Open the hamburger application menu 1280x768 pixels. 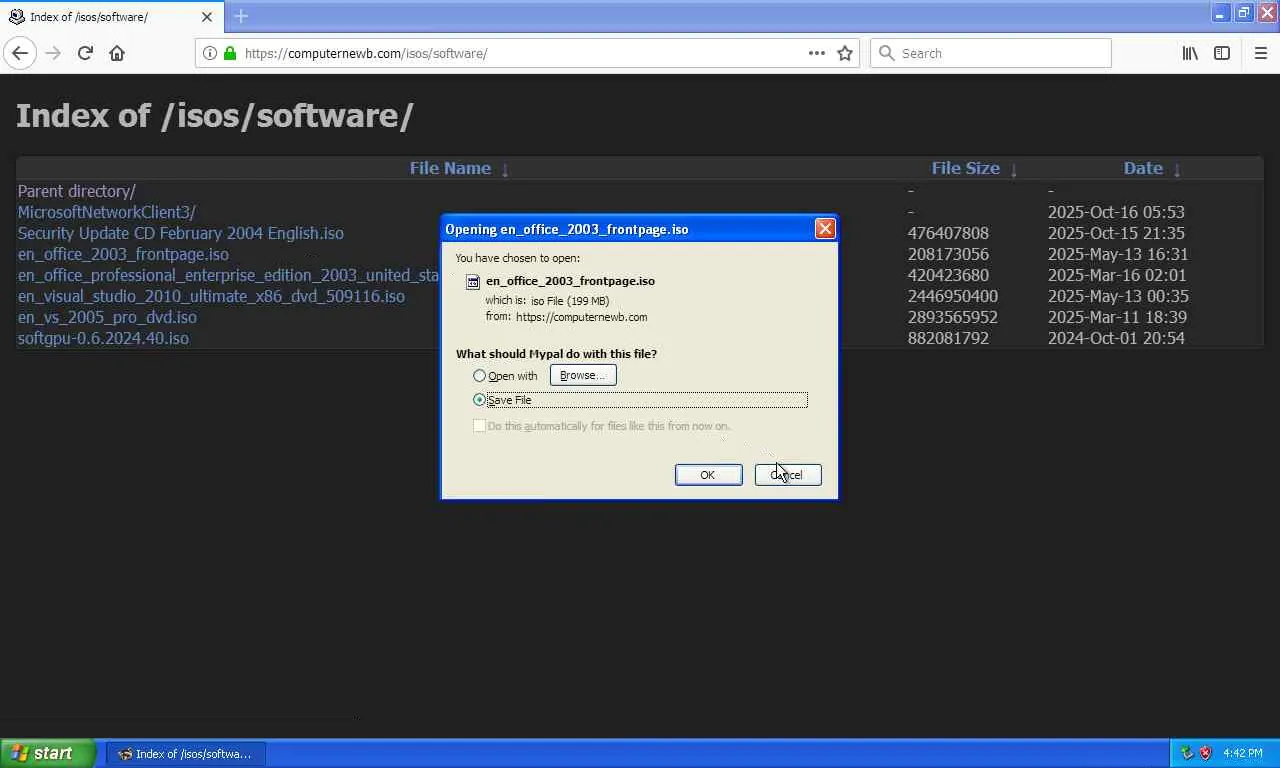coord(1260,53)
